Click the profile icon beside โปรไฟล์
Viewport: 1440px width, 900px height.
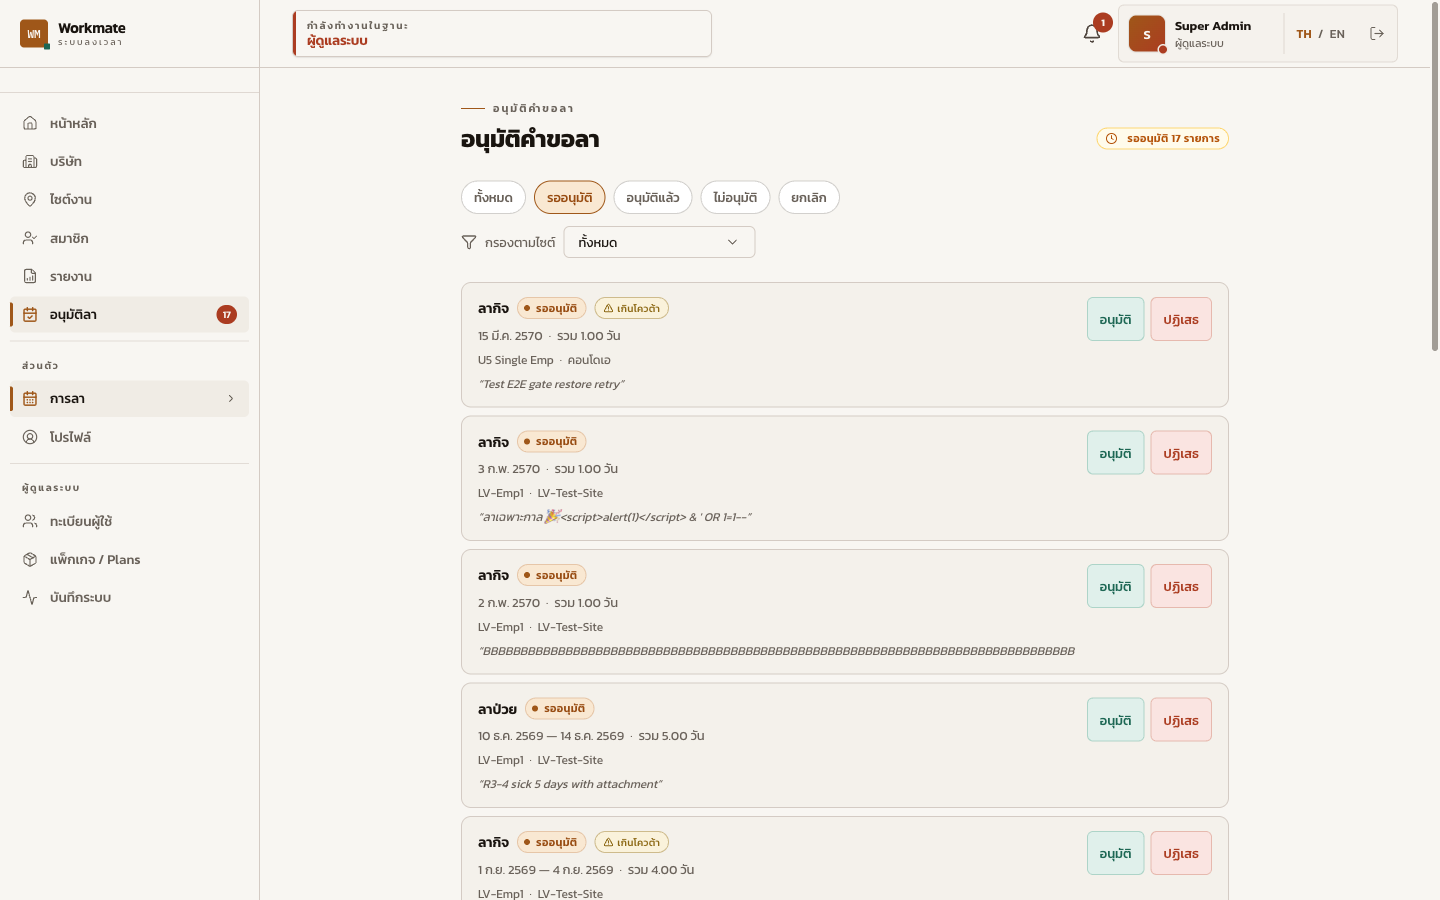pos(30,437)
